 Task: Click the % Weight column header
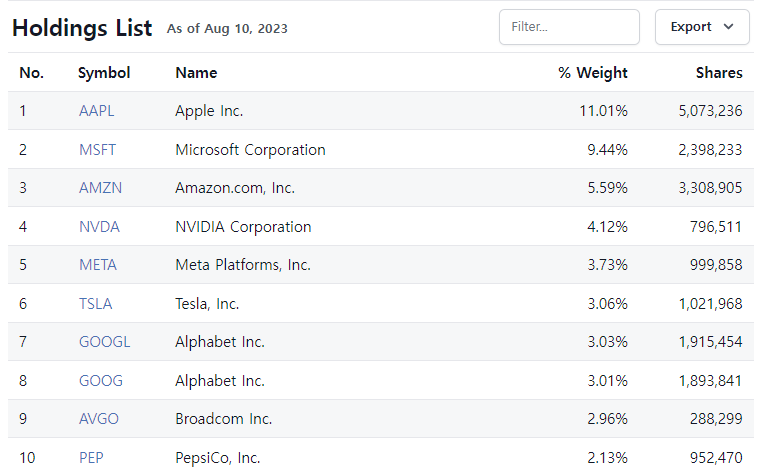pyautogui.click(x=593, y=73)
